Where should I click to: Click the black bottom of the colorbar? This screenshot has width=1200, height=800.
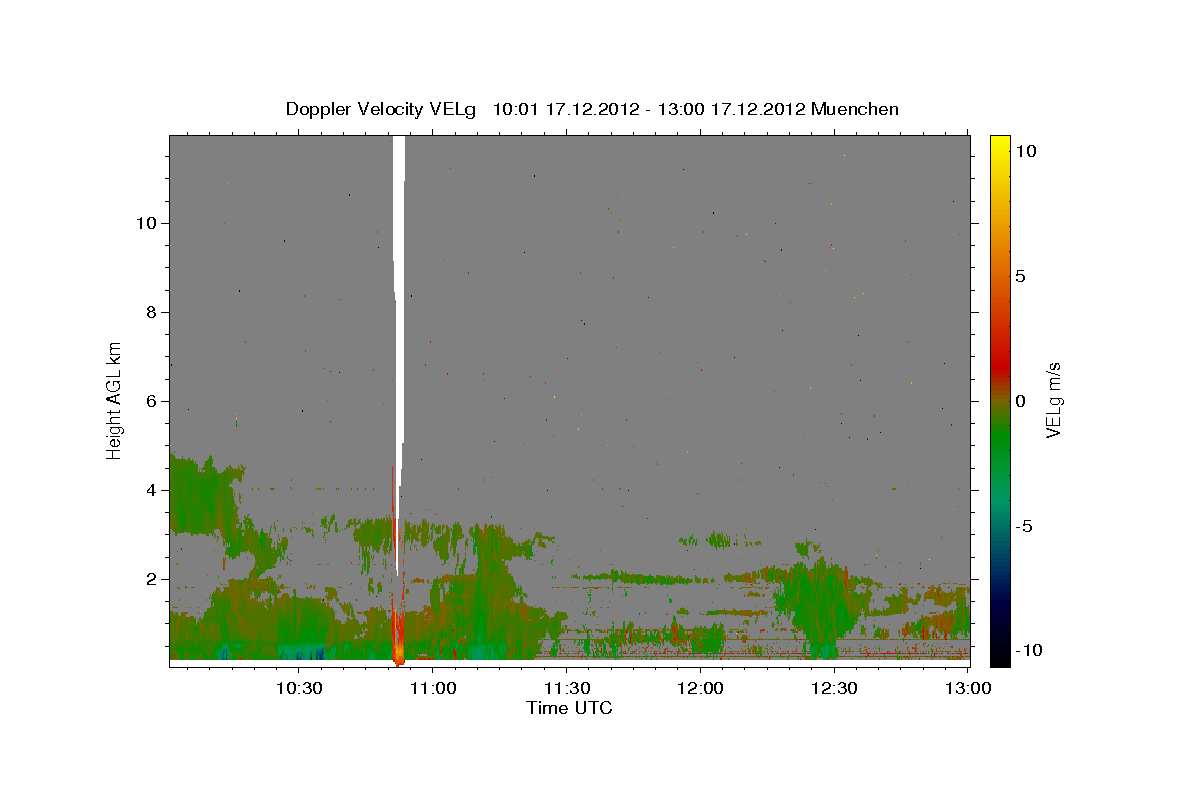[x=1000, y=655]
